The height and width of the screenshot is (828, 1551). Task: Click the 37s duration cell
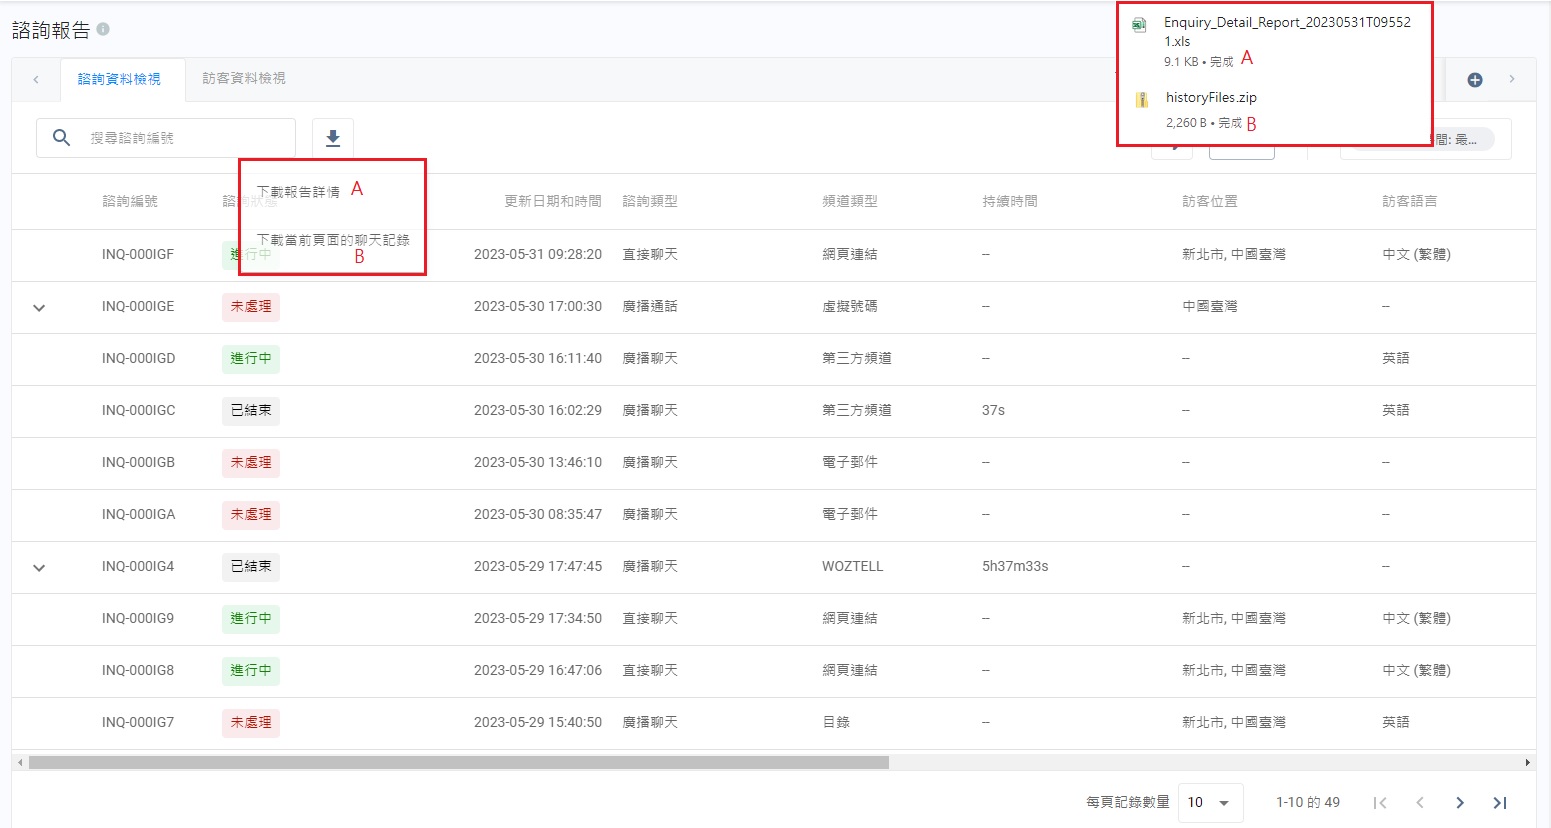pyautogui.click(x=993, y=410)
